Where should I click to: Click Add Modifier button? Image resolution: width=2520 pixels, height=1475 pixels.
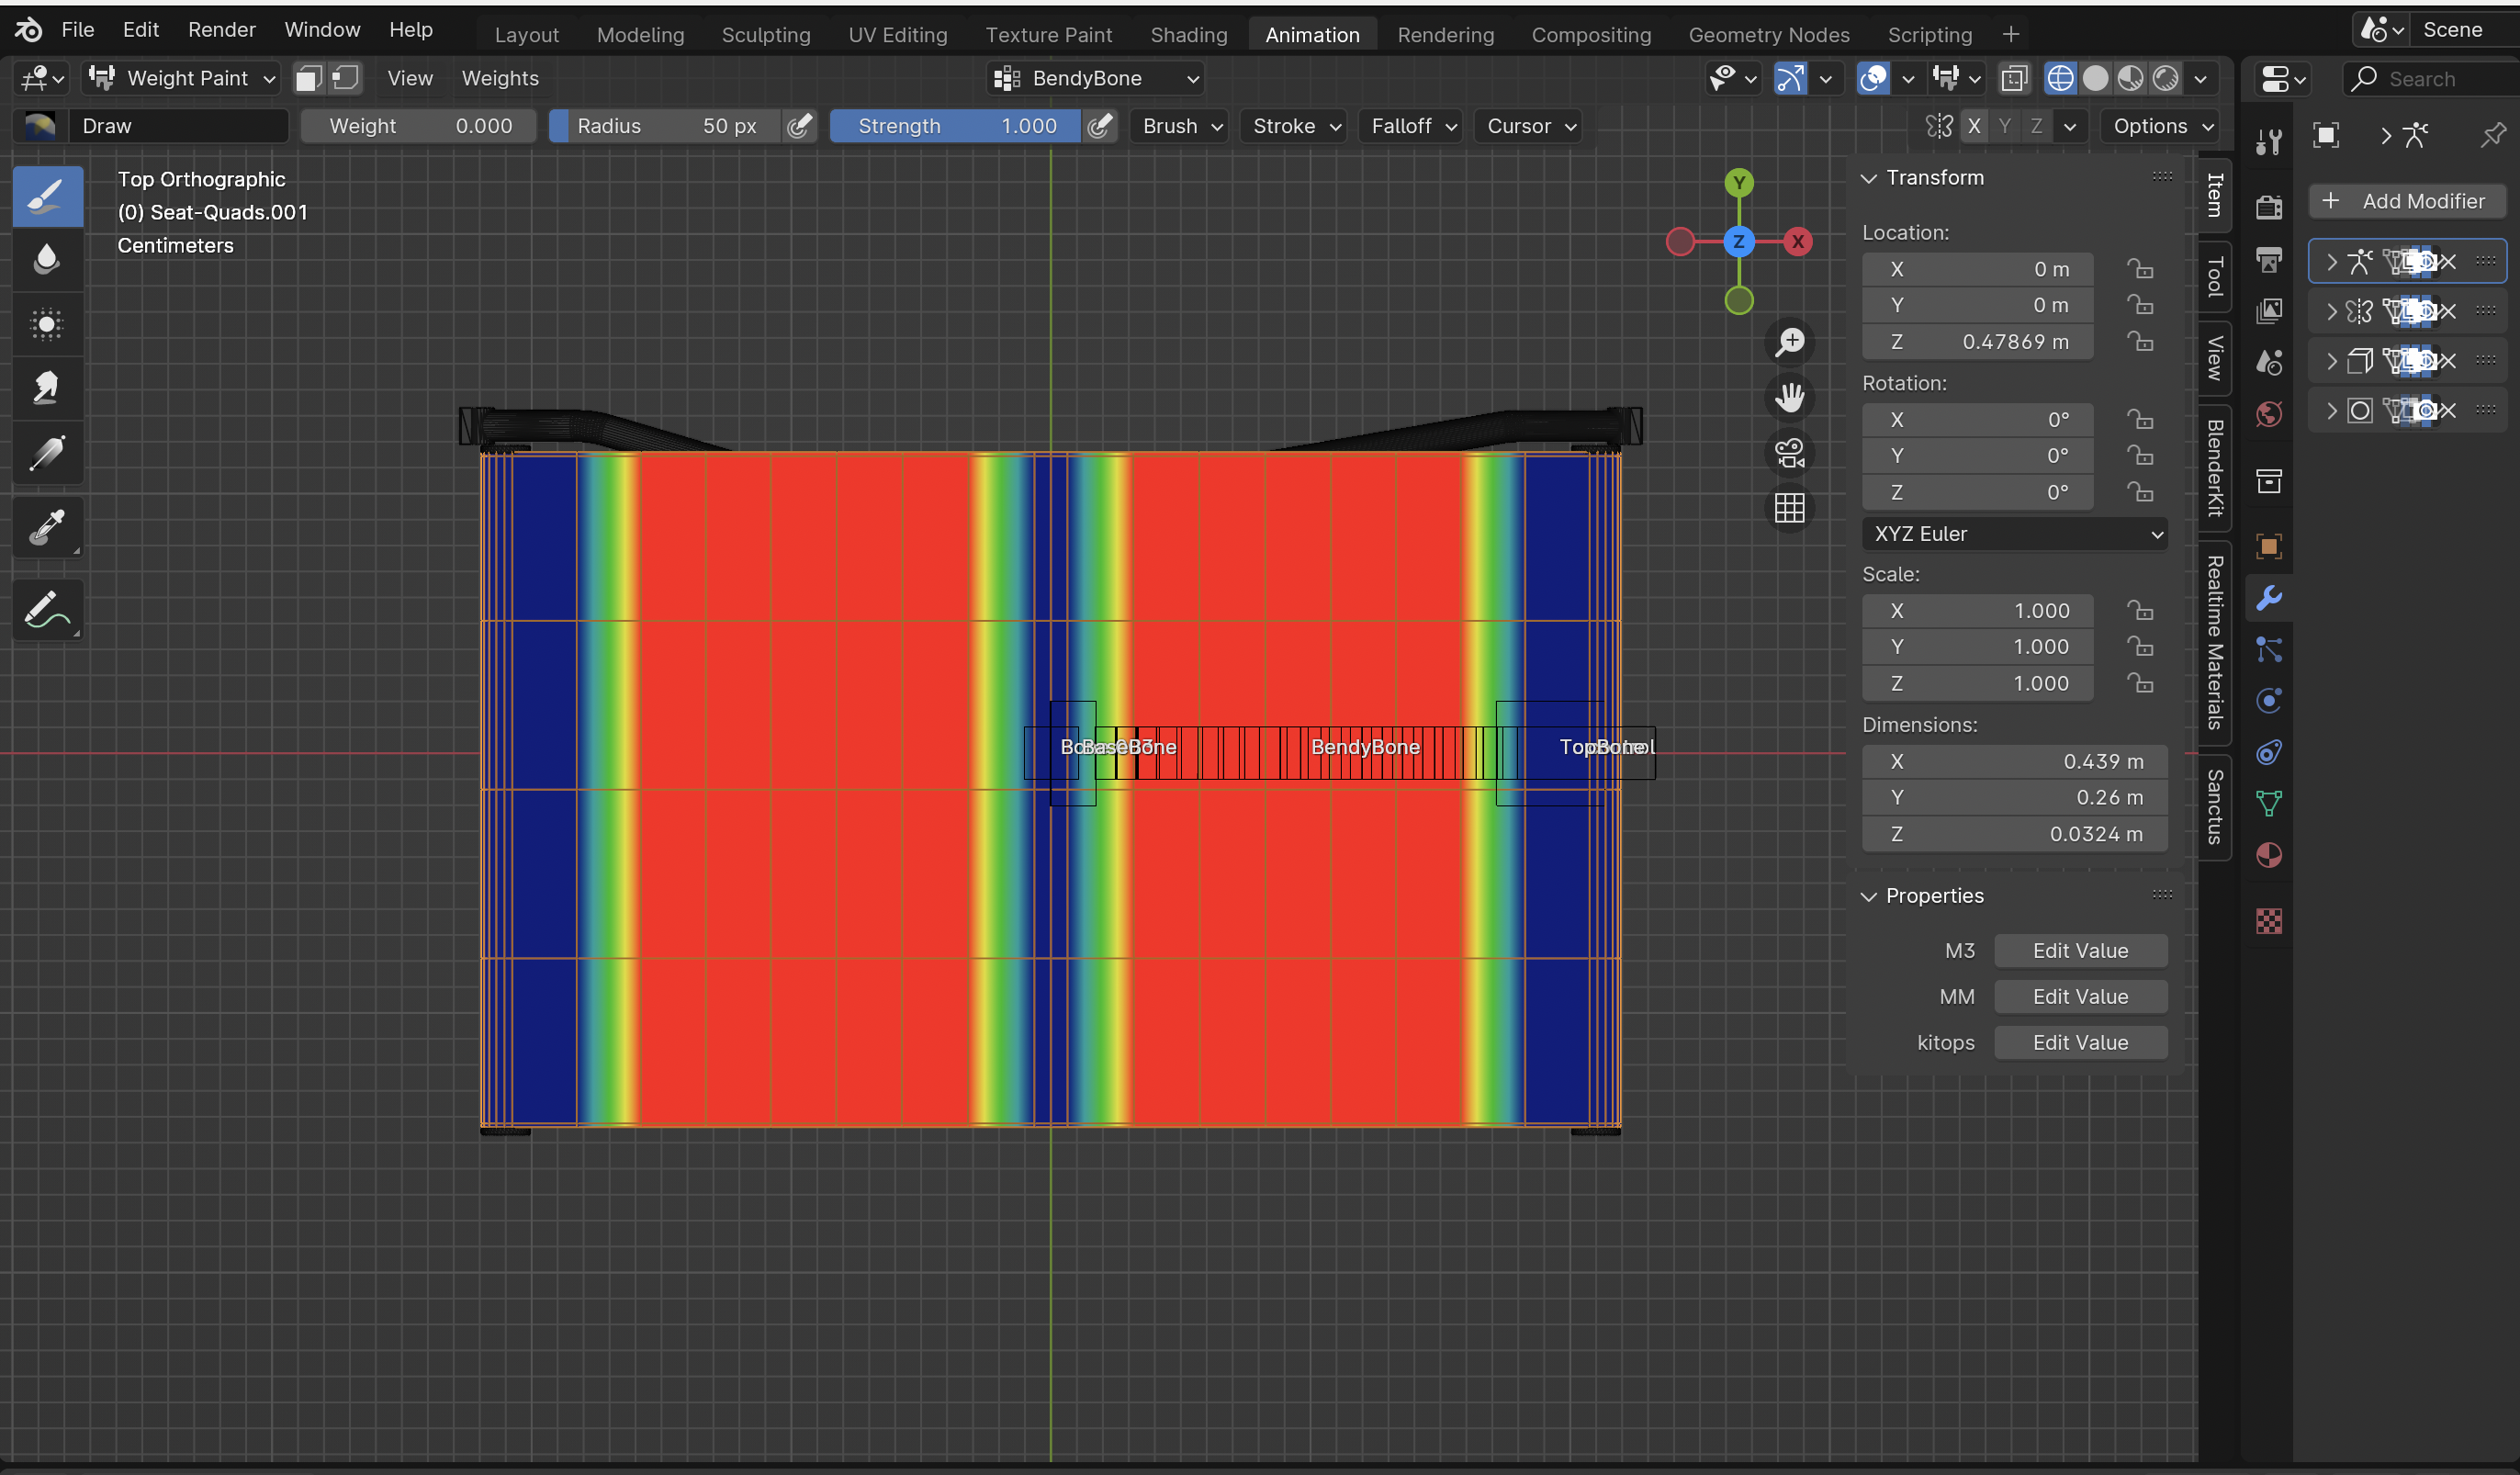tap(2407, 201)
